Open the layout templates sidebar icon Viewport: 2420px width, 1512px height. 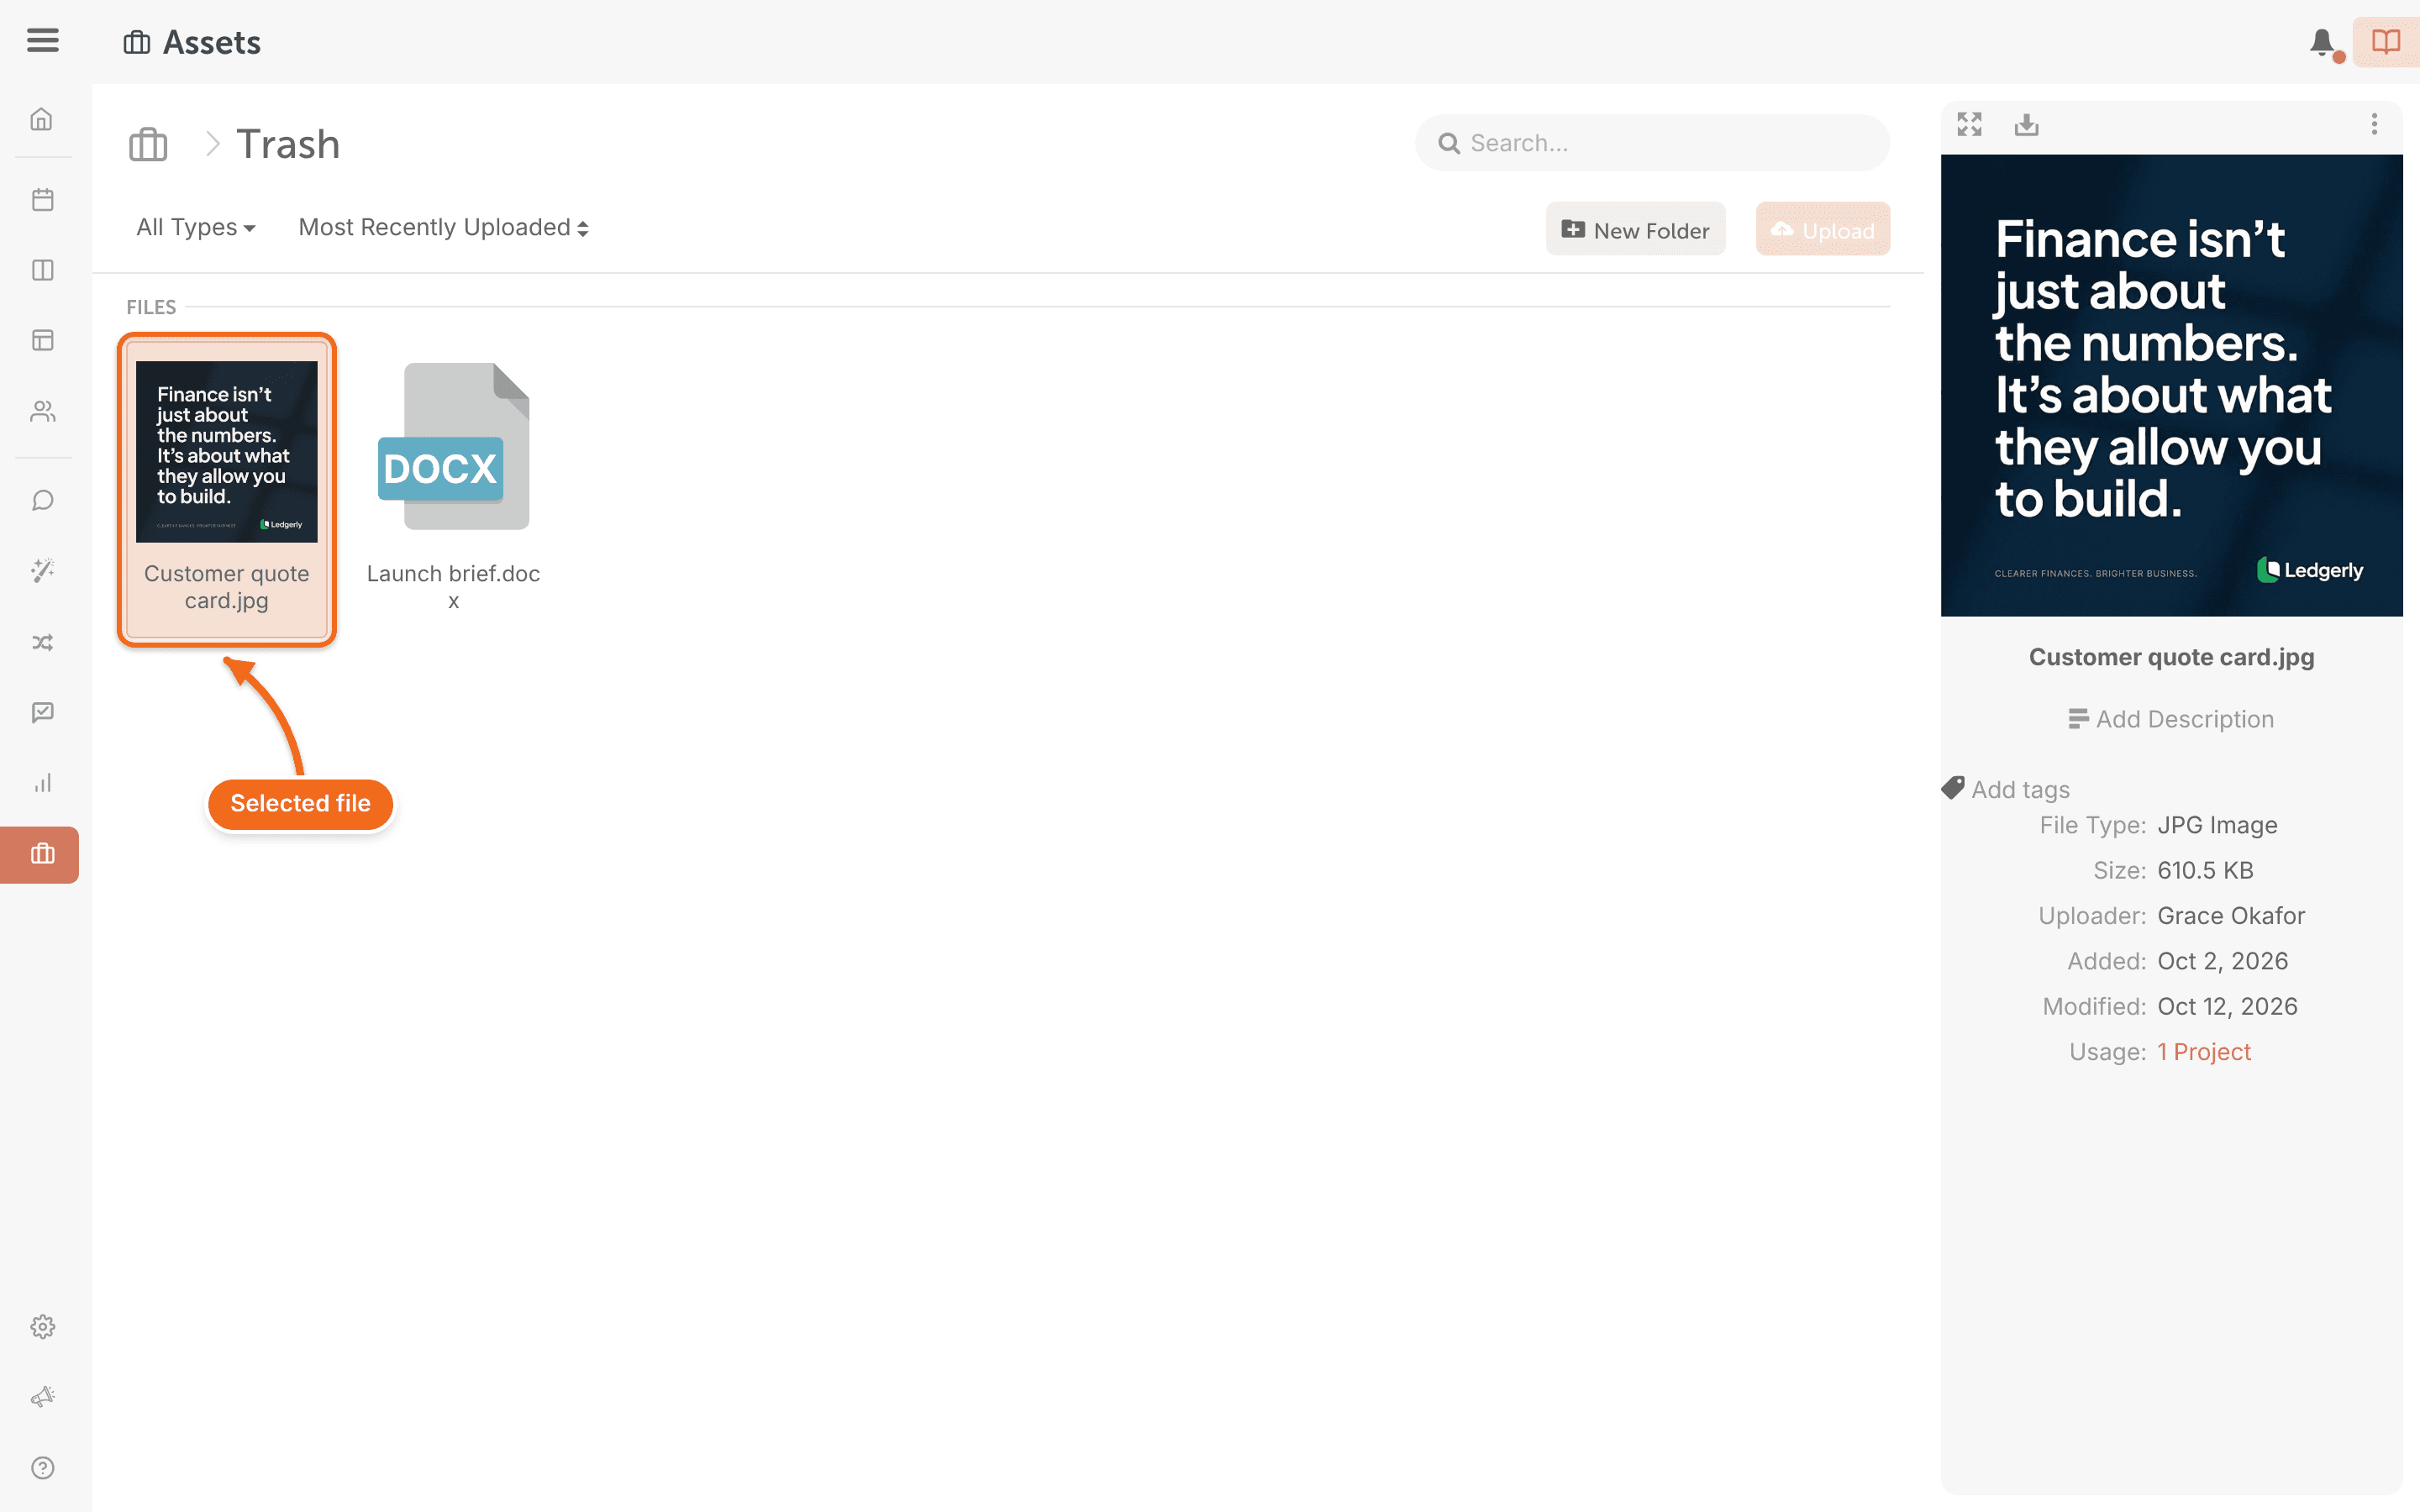[x=42, y=340]
